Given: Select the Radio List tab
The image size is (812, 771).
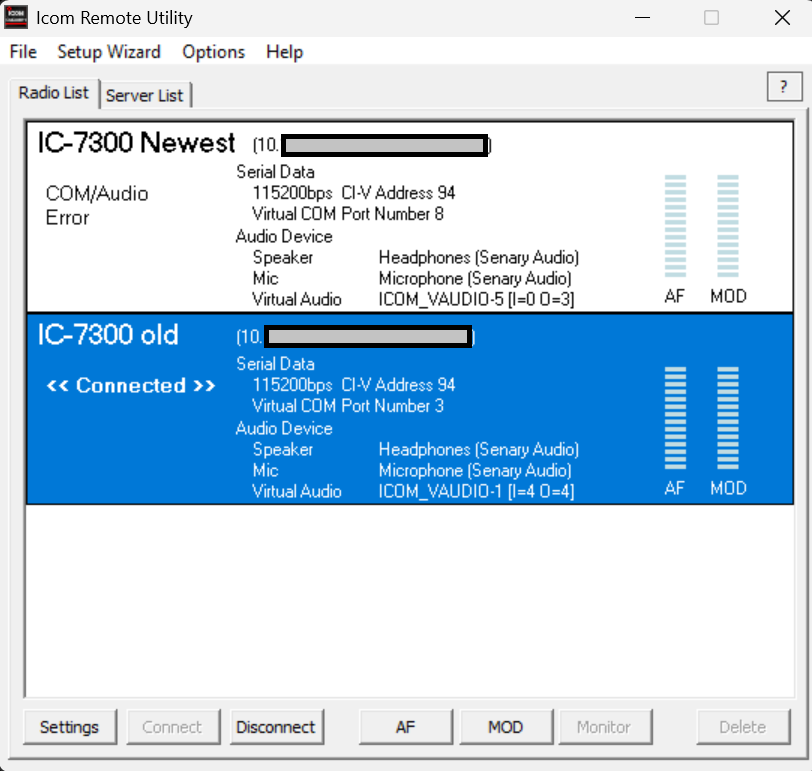Looking at the screenshot, I should (54, 93).
